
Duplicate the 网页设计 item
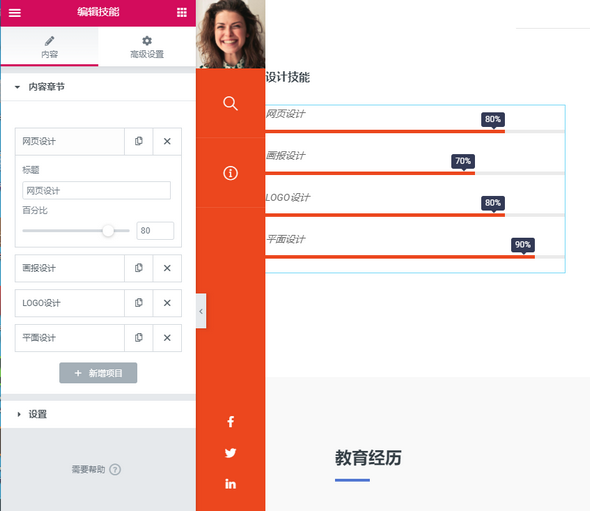[x=139, y=141]
